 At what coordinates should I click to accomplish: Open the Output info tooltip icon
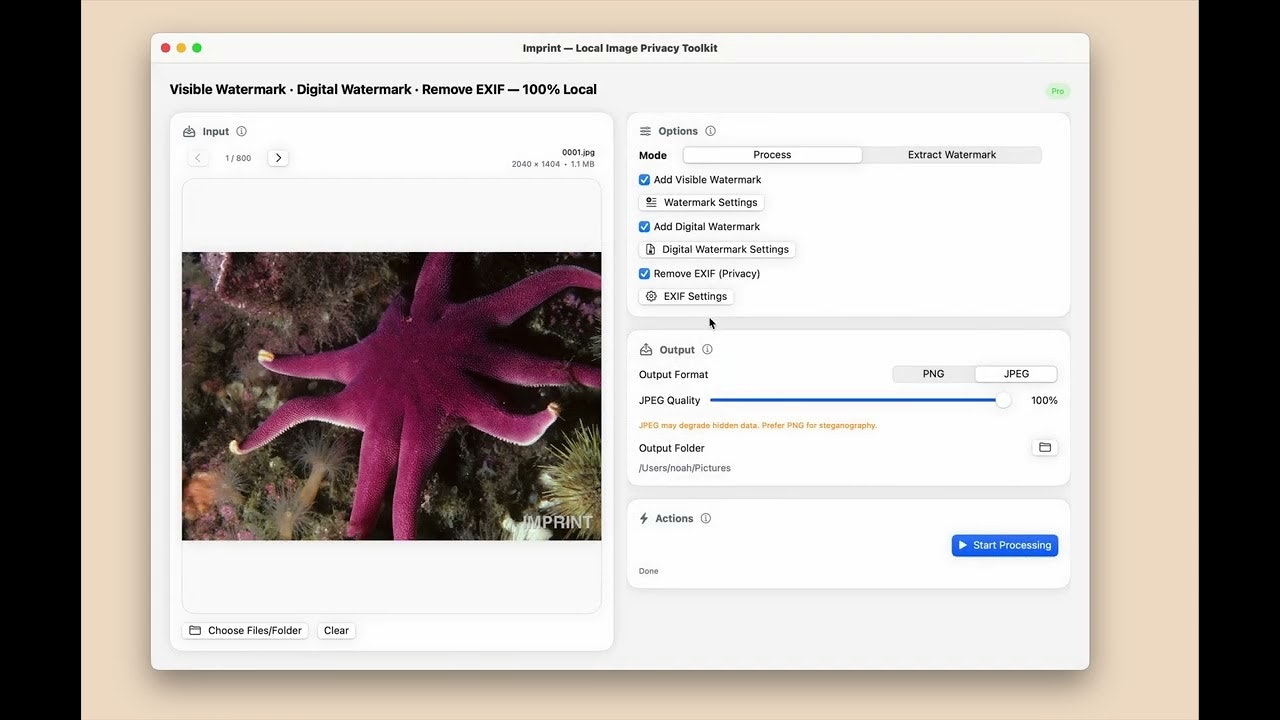tap(707, 350)
